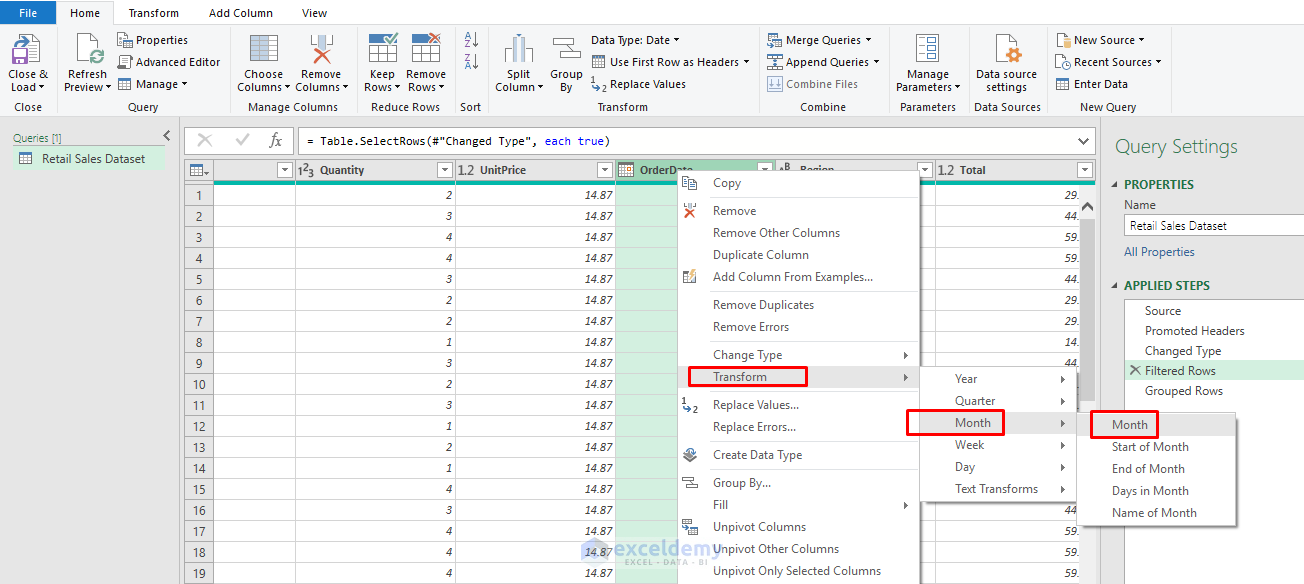Sort descending with the Z-A icon
This screenshot has width=1304, height=584.
click(x=472, y=62)
